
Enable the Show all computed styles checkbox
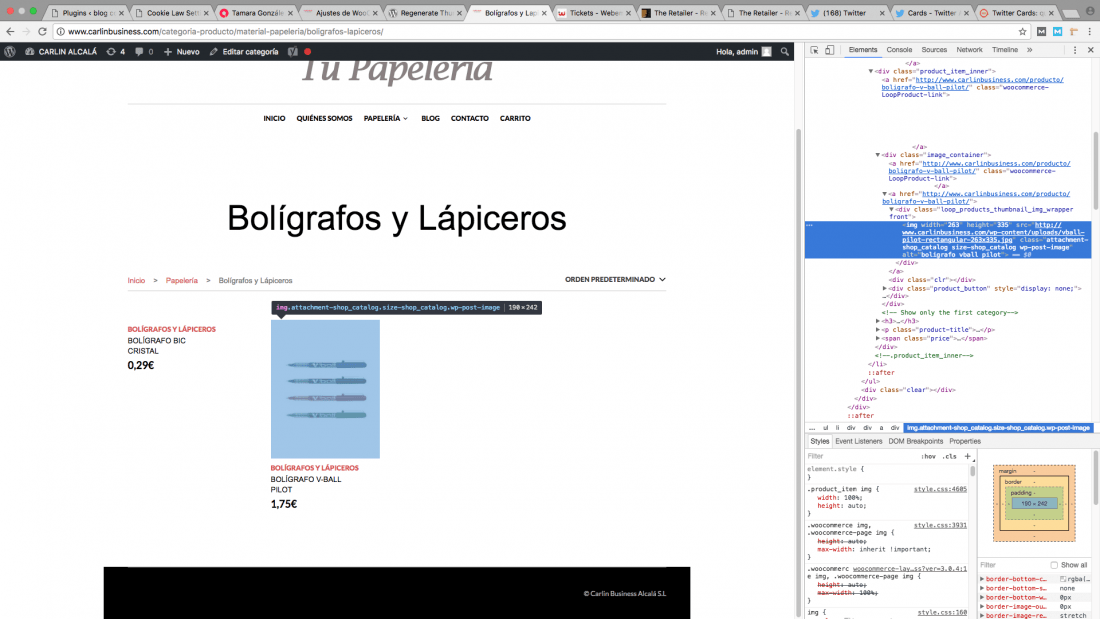[1054, 565]
